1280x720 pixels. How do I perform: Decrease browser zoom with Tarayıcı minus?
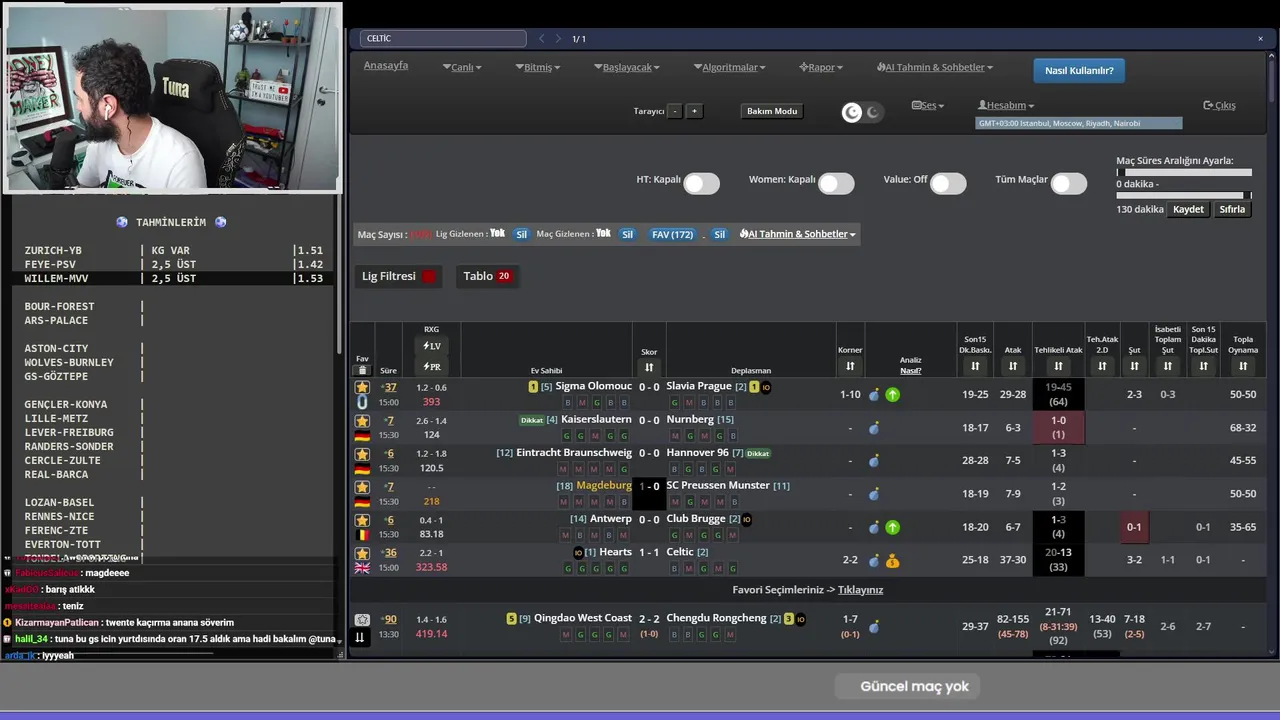675,111
